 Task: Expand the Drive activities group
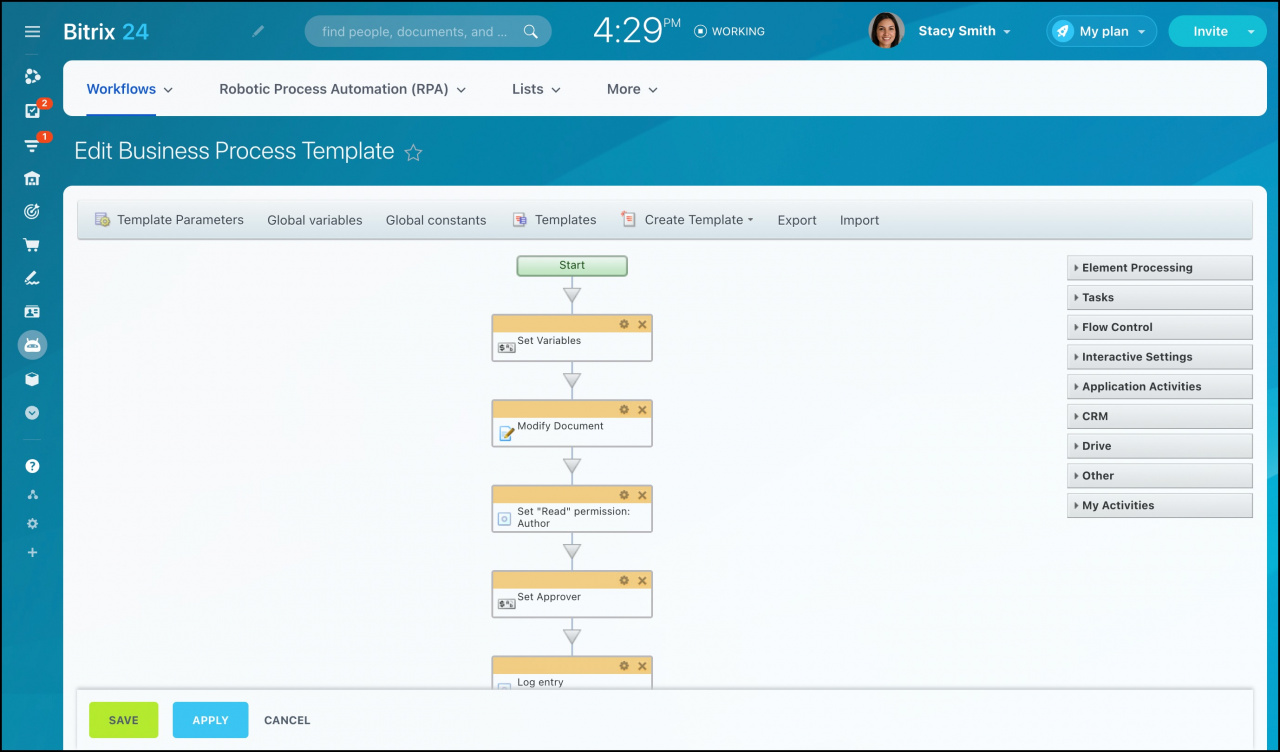(x=1160, y=446)
